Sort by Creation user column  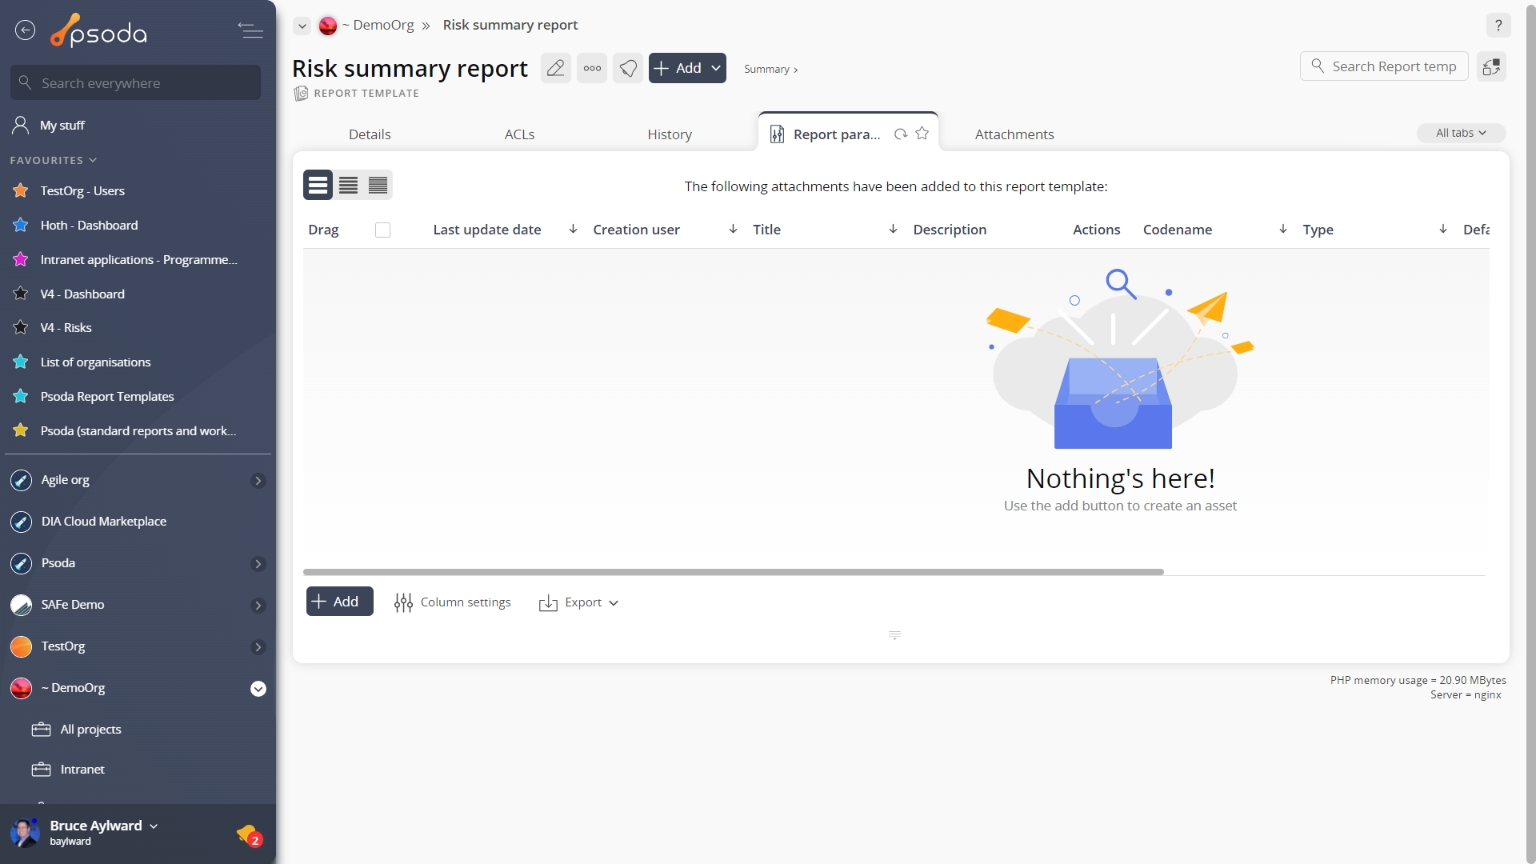[733, 229]
